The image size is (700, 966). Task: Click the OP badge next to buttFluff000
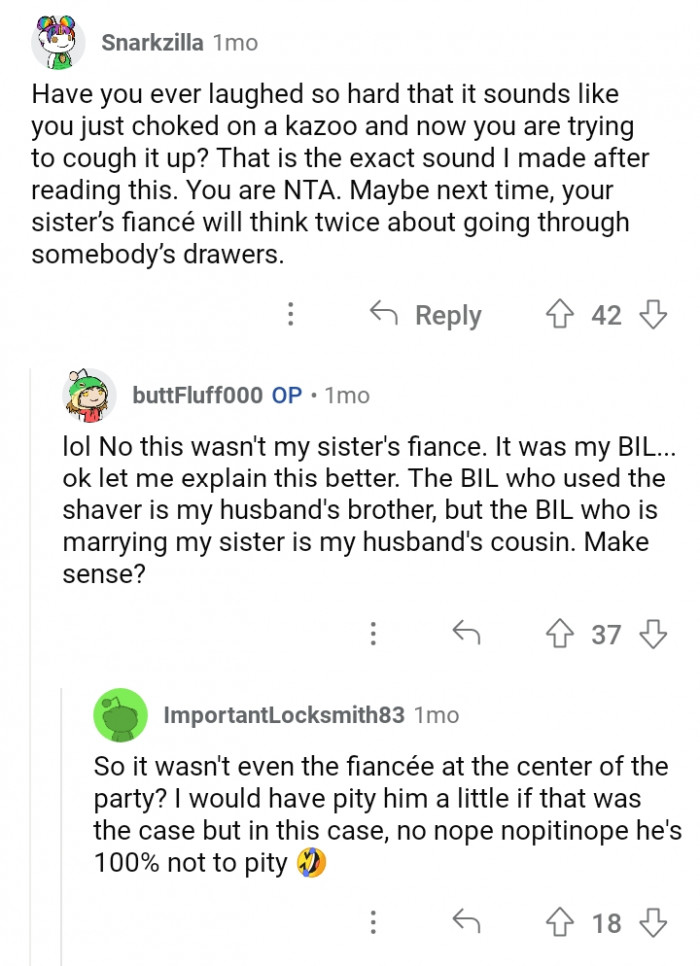pos(287,395)
